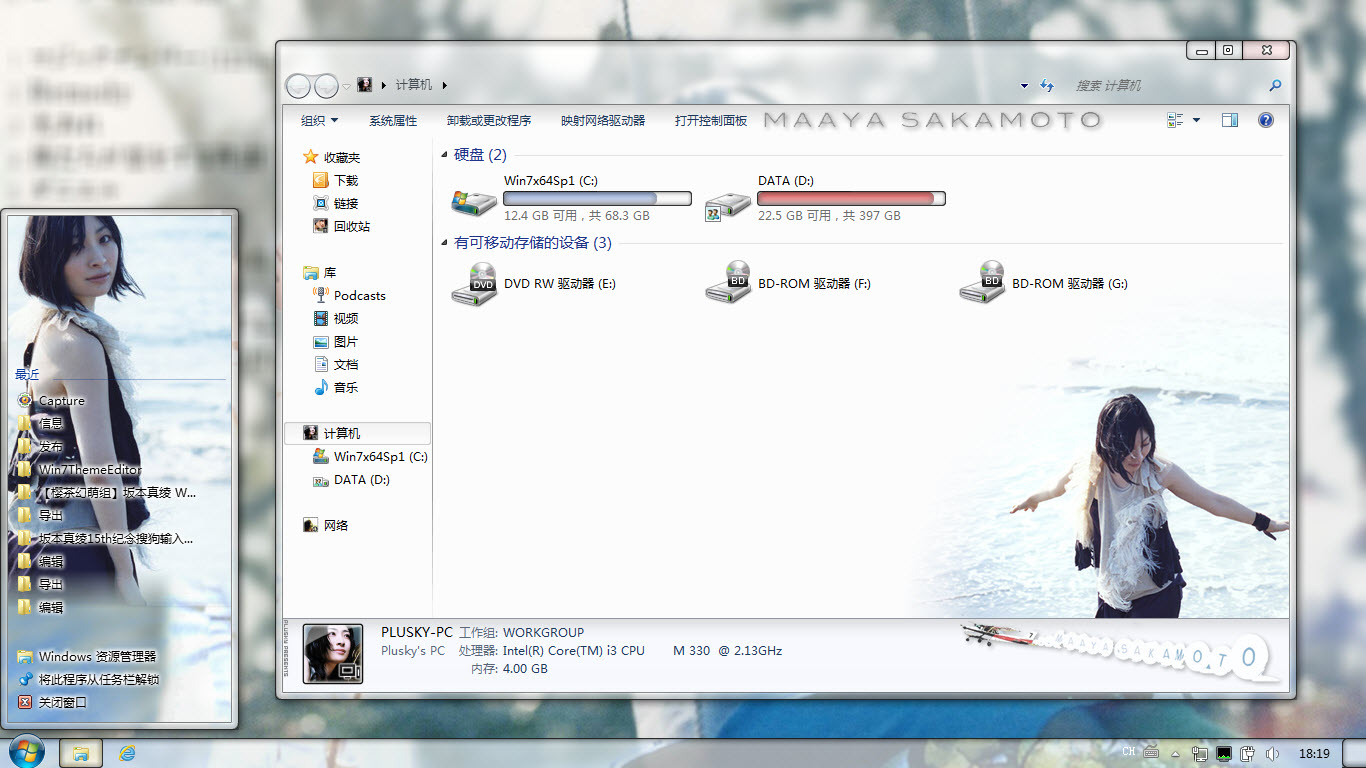Click the PLUSKY-PC computer thumbnail
The height and width of the screenshot is (768, 1366).
333,654
